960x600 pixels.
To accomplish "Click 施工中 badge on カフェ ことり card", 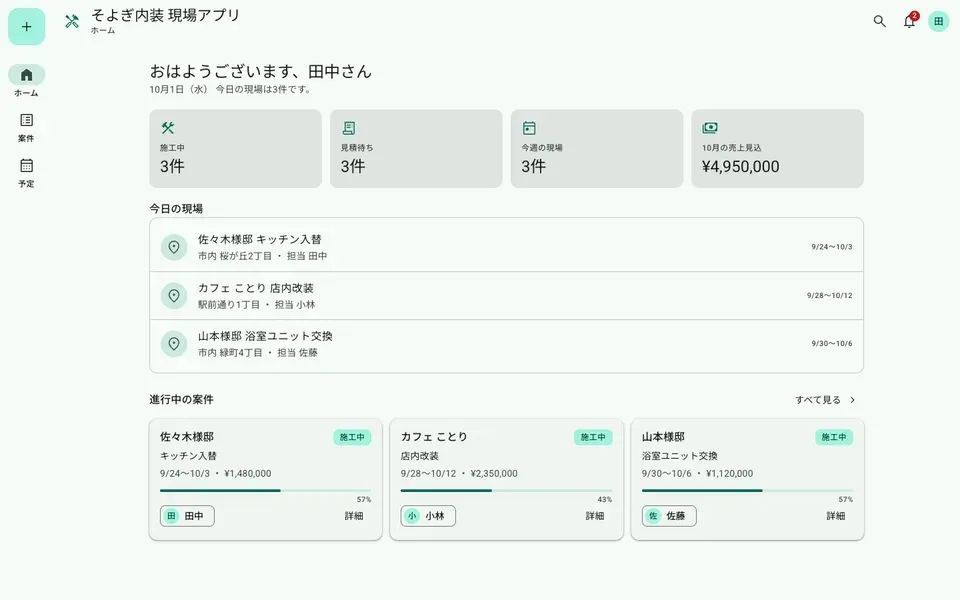I will click(x=593, y=437).
